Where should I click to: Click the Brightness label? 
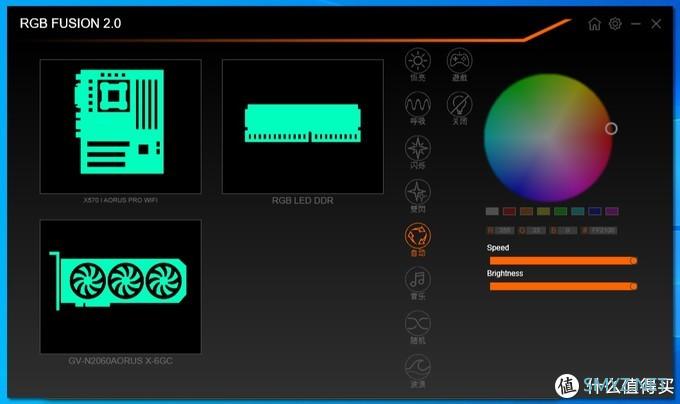(x=505, y=273)
